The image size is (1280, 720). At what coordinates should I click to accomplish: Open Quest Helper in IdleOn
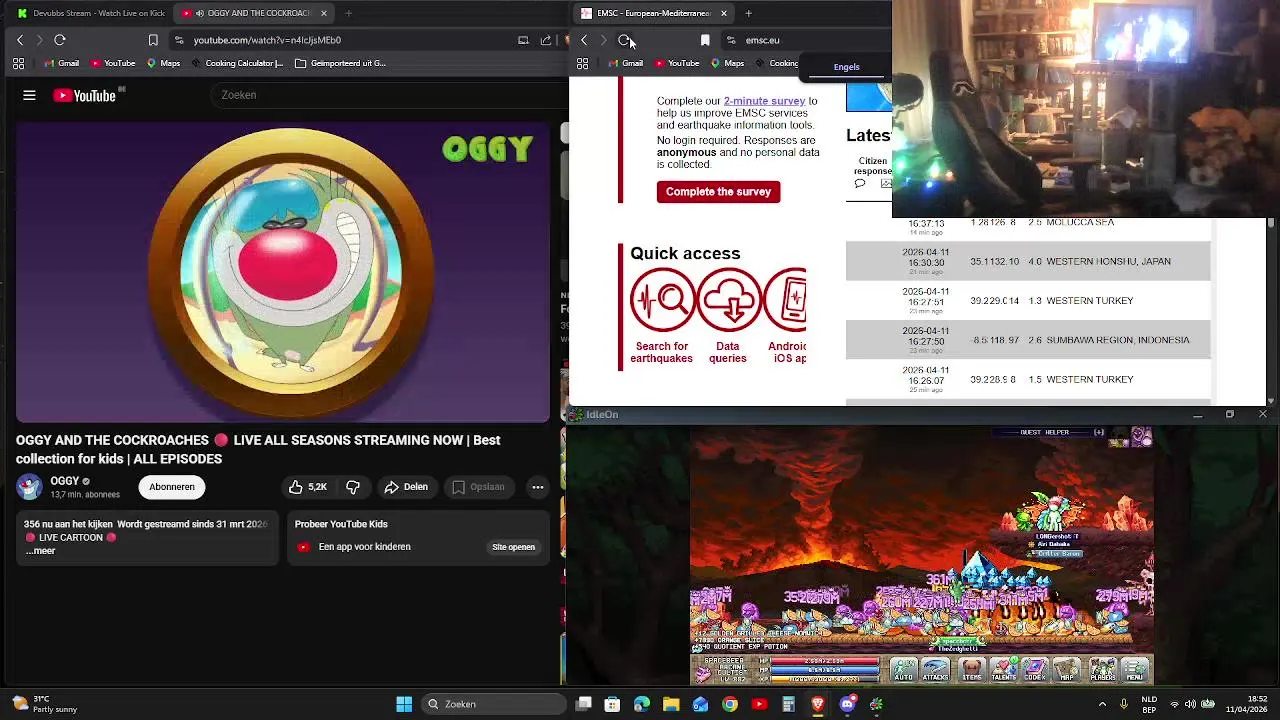click(1044, 432)
